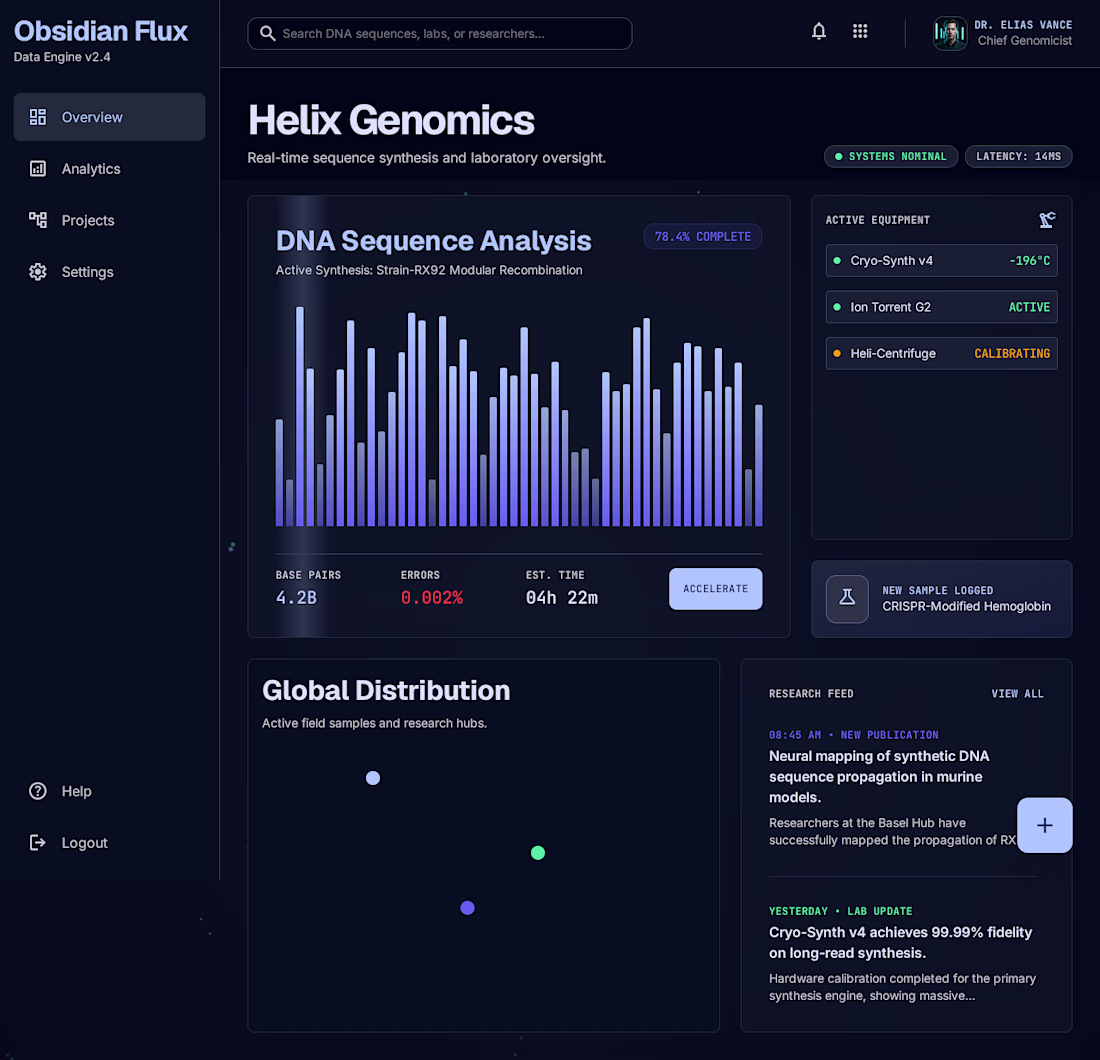The width and height of the screenshot is (1100, 1060).
Task: Click the Dr. Elias Vance name
Action: (x=1023, y=25)
